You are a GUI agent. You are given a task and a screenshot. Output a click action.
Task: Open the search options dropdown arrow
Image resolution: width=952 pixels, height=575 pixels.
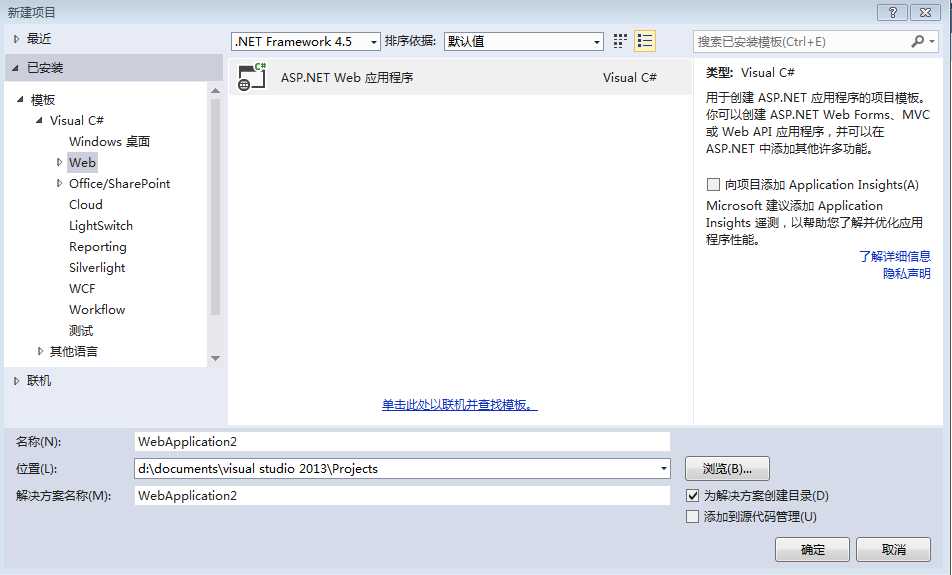coord(932,41)
